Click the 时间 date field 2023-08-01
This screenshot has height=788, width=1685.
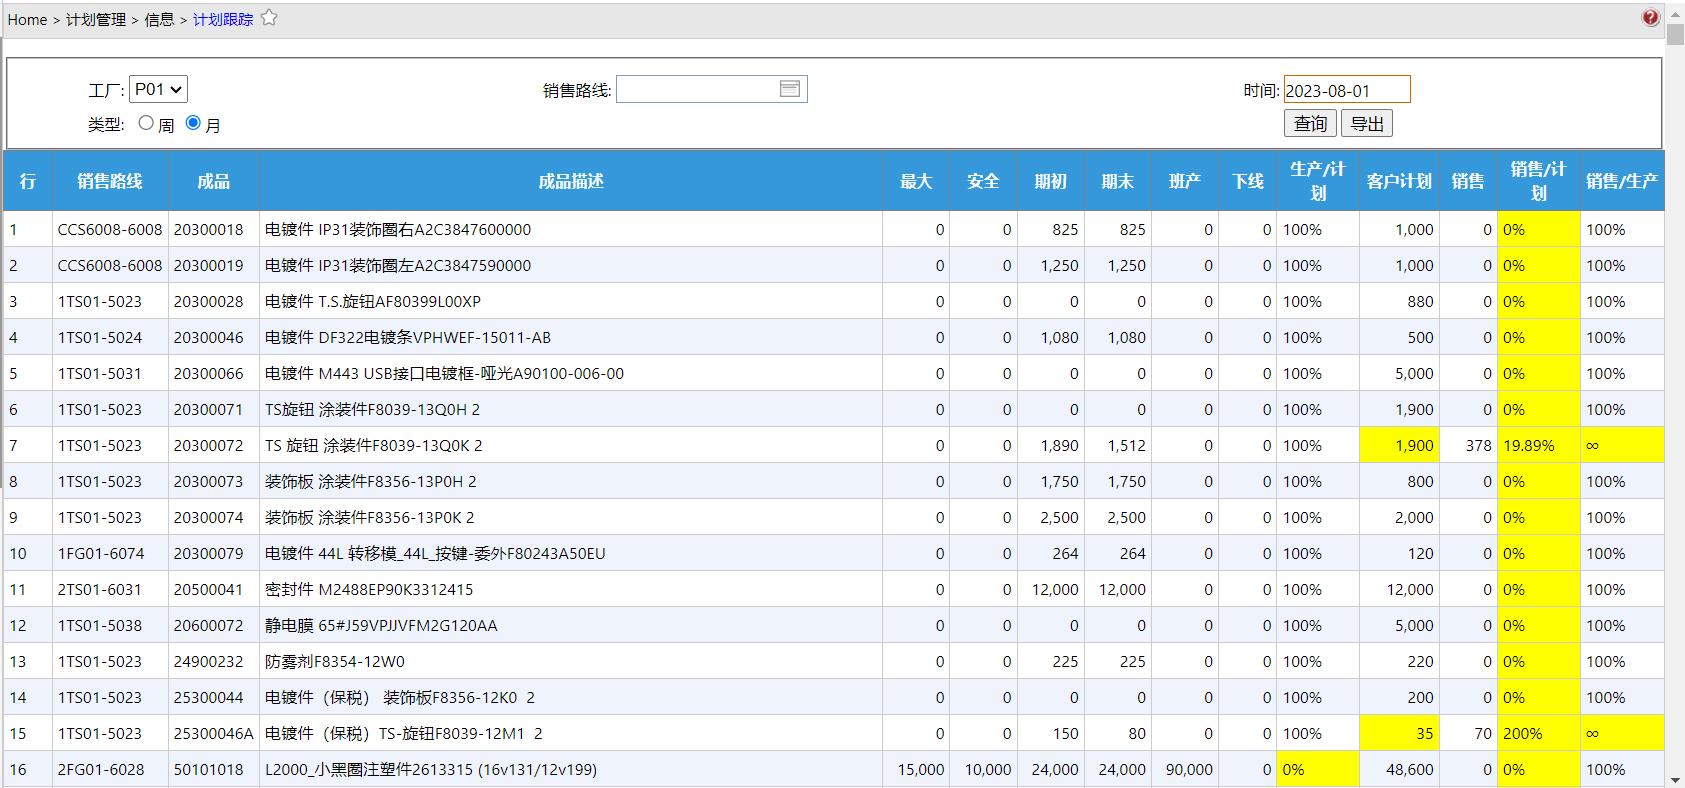point(1347,90)
